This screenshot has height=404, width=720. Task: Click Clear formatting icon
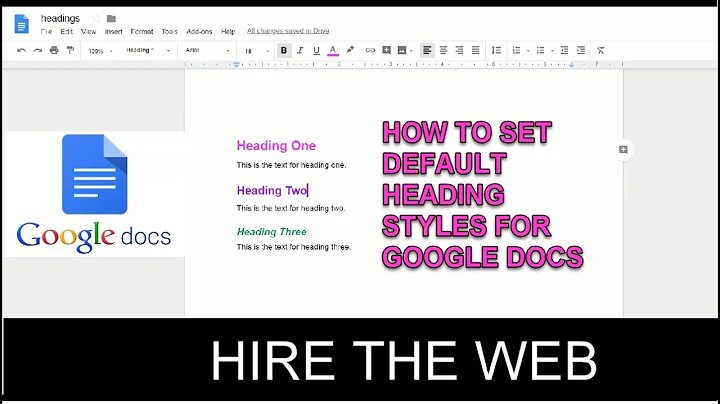coord(601,50)
